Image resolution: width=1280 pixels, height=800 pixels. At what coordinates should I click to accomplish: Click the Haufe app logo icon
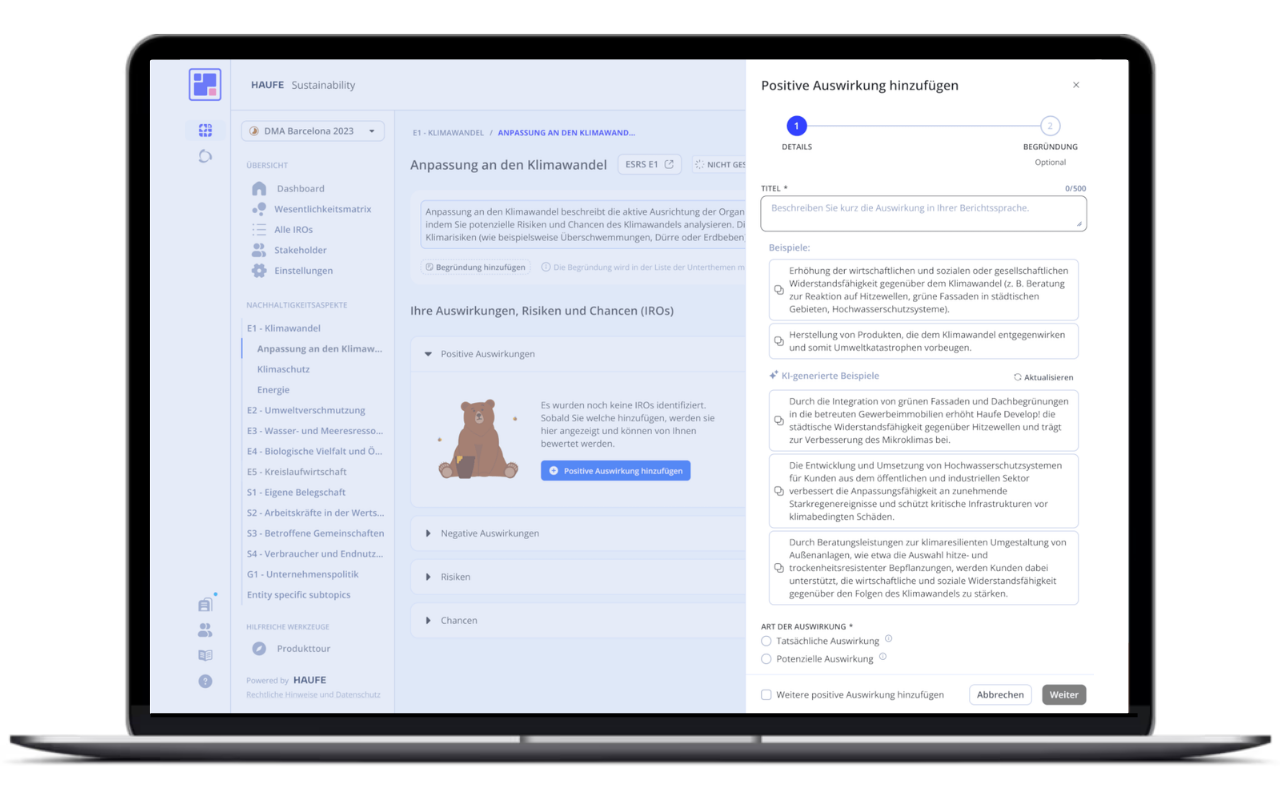tap(205, 85)
